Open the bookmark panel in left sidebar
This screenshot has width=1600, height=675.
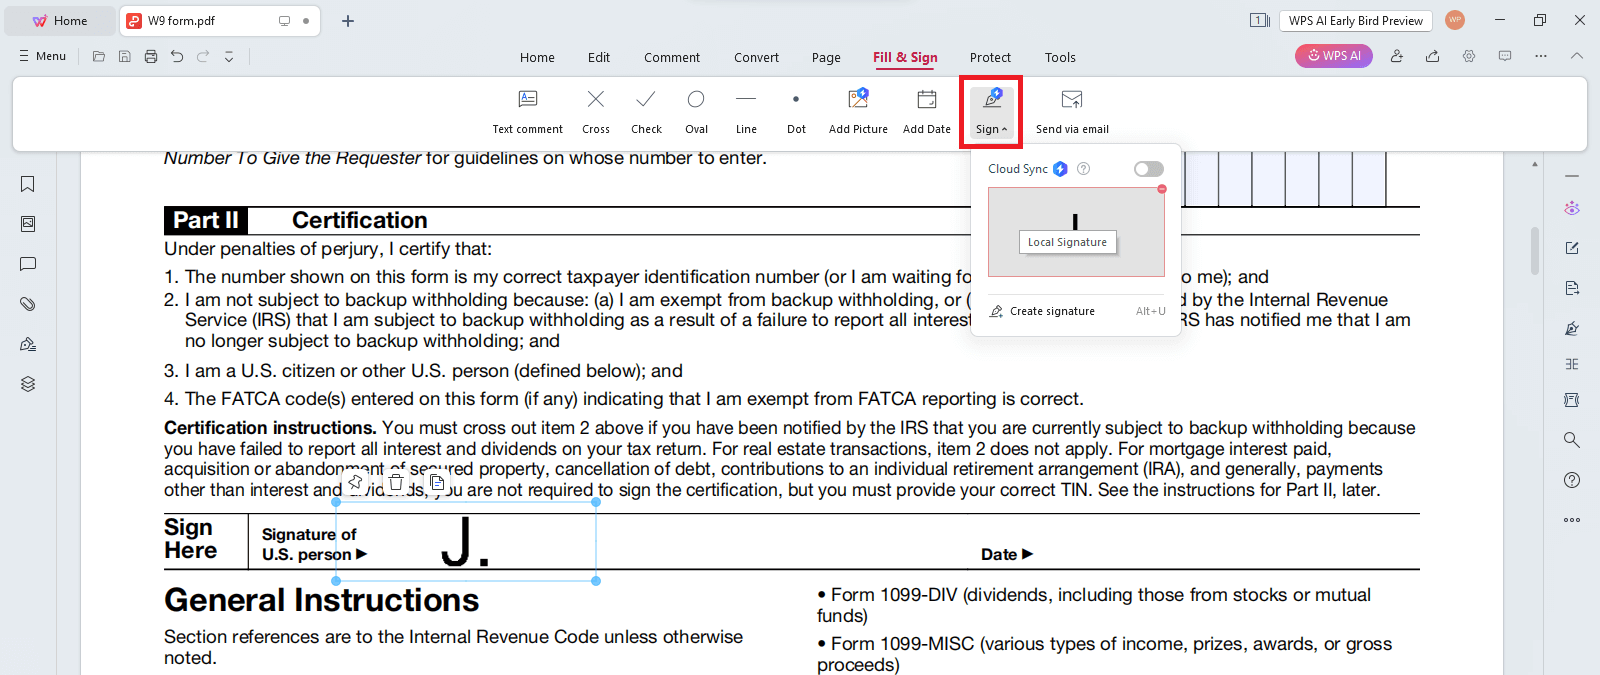pos(28,184)
